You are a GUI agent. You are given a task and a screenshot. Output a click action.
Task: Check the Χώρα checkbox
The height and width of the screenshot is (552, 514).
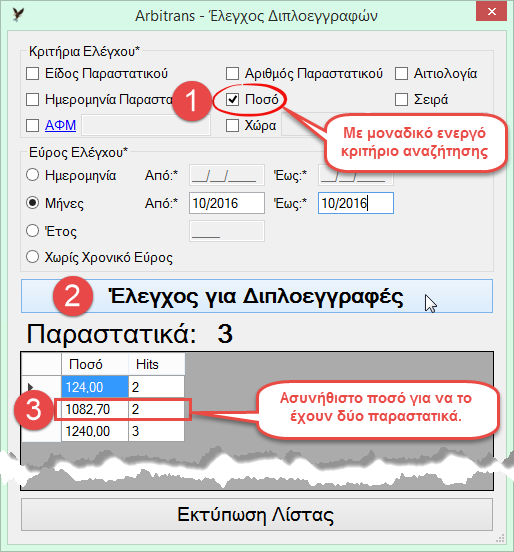[x=232, y=125]
